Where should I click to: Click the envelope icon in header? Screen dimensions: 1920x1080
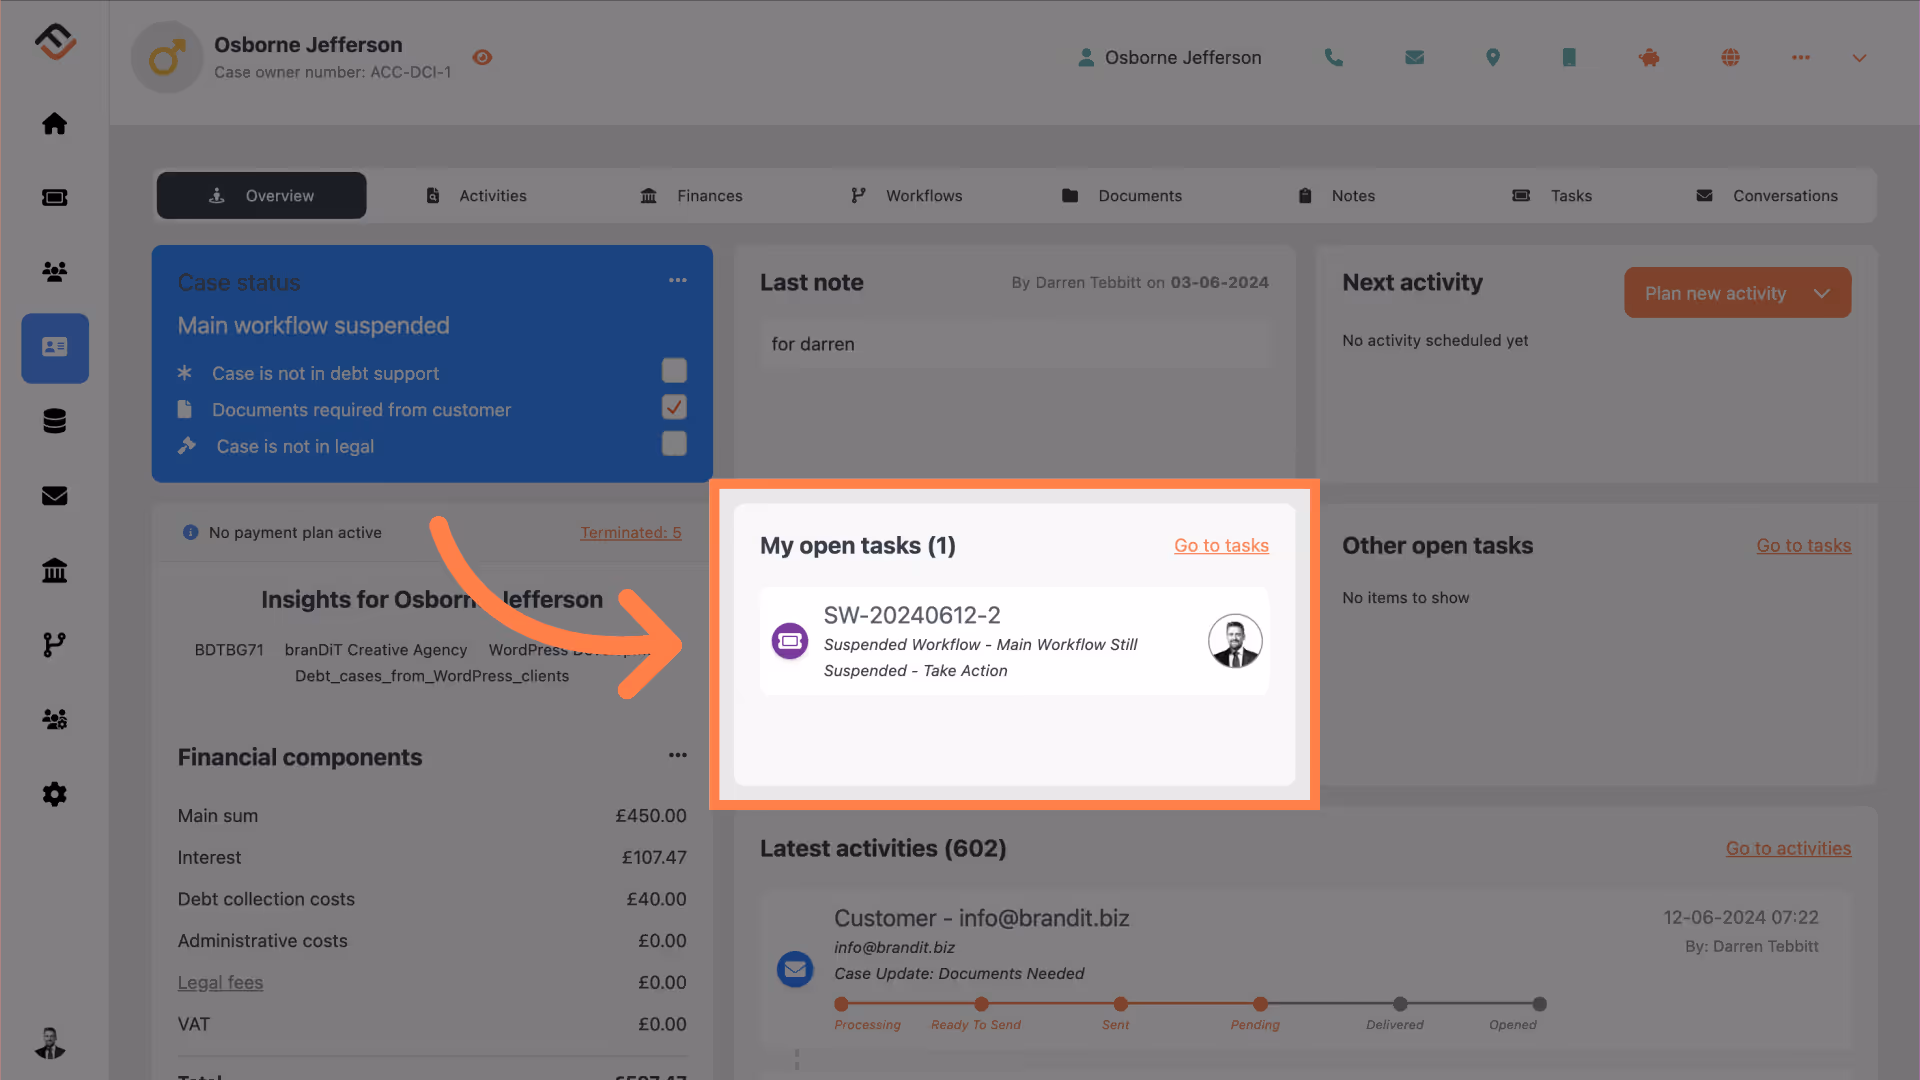tap(1414, 58)
